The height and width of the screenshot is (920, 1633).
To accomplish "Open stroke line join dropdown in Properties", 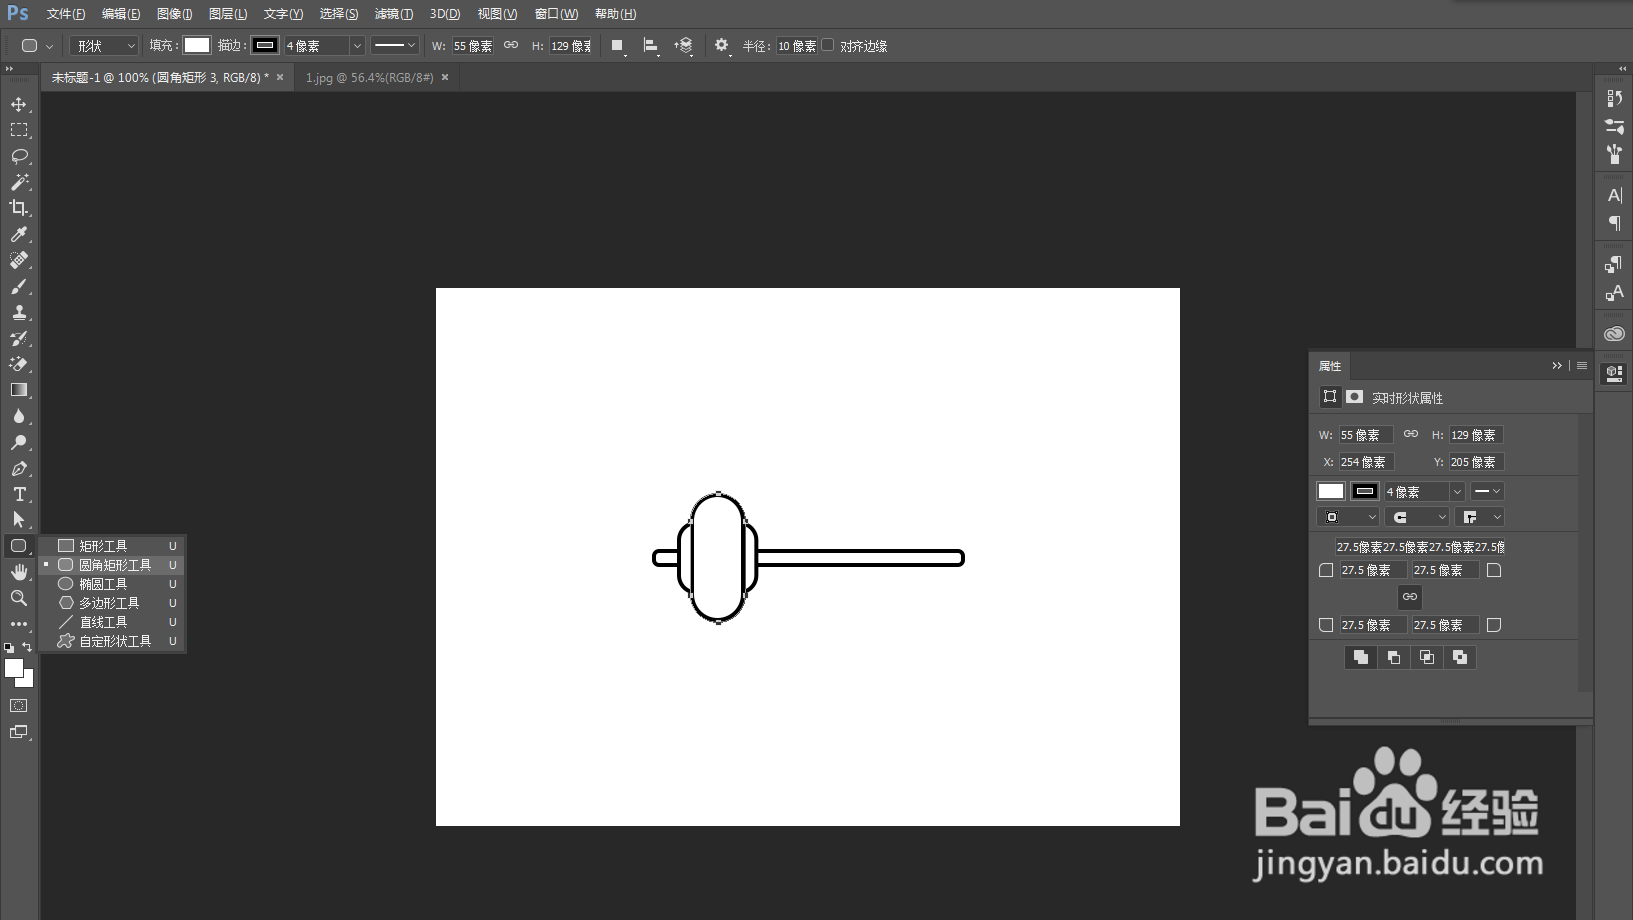I will [1480, 517].
